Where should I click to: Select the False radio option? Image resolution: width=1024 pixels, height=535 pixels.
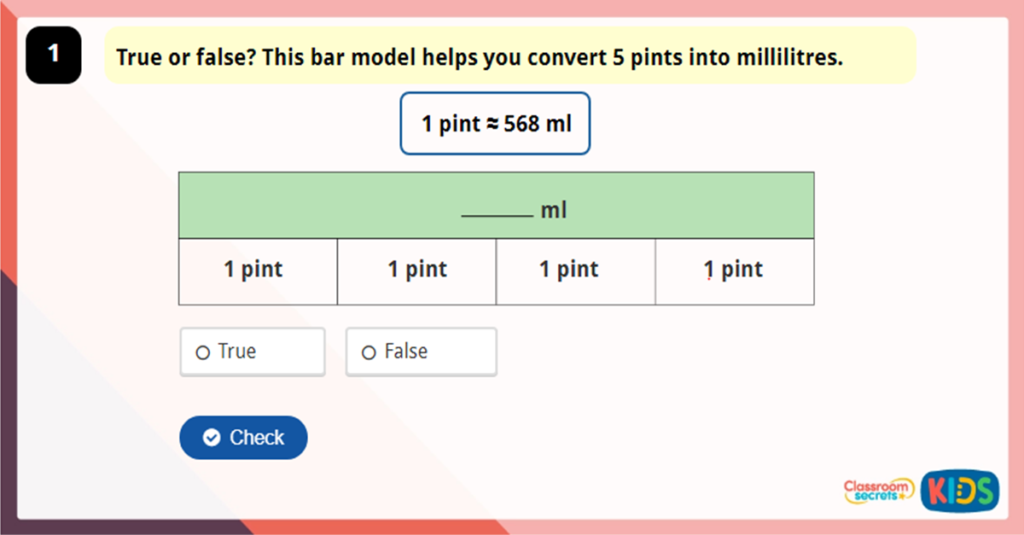(368, 352)
